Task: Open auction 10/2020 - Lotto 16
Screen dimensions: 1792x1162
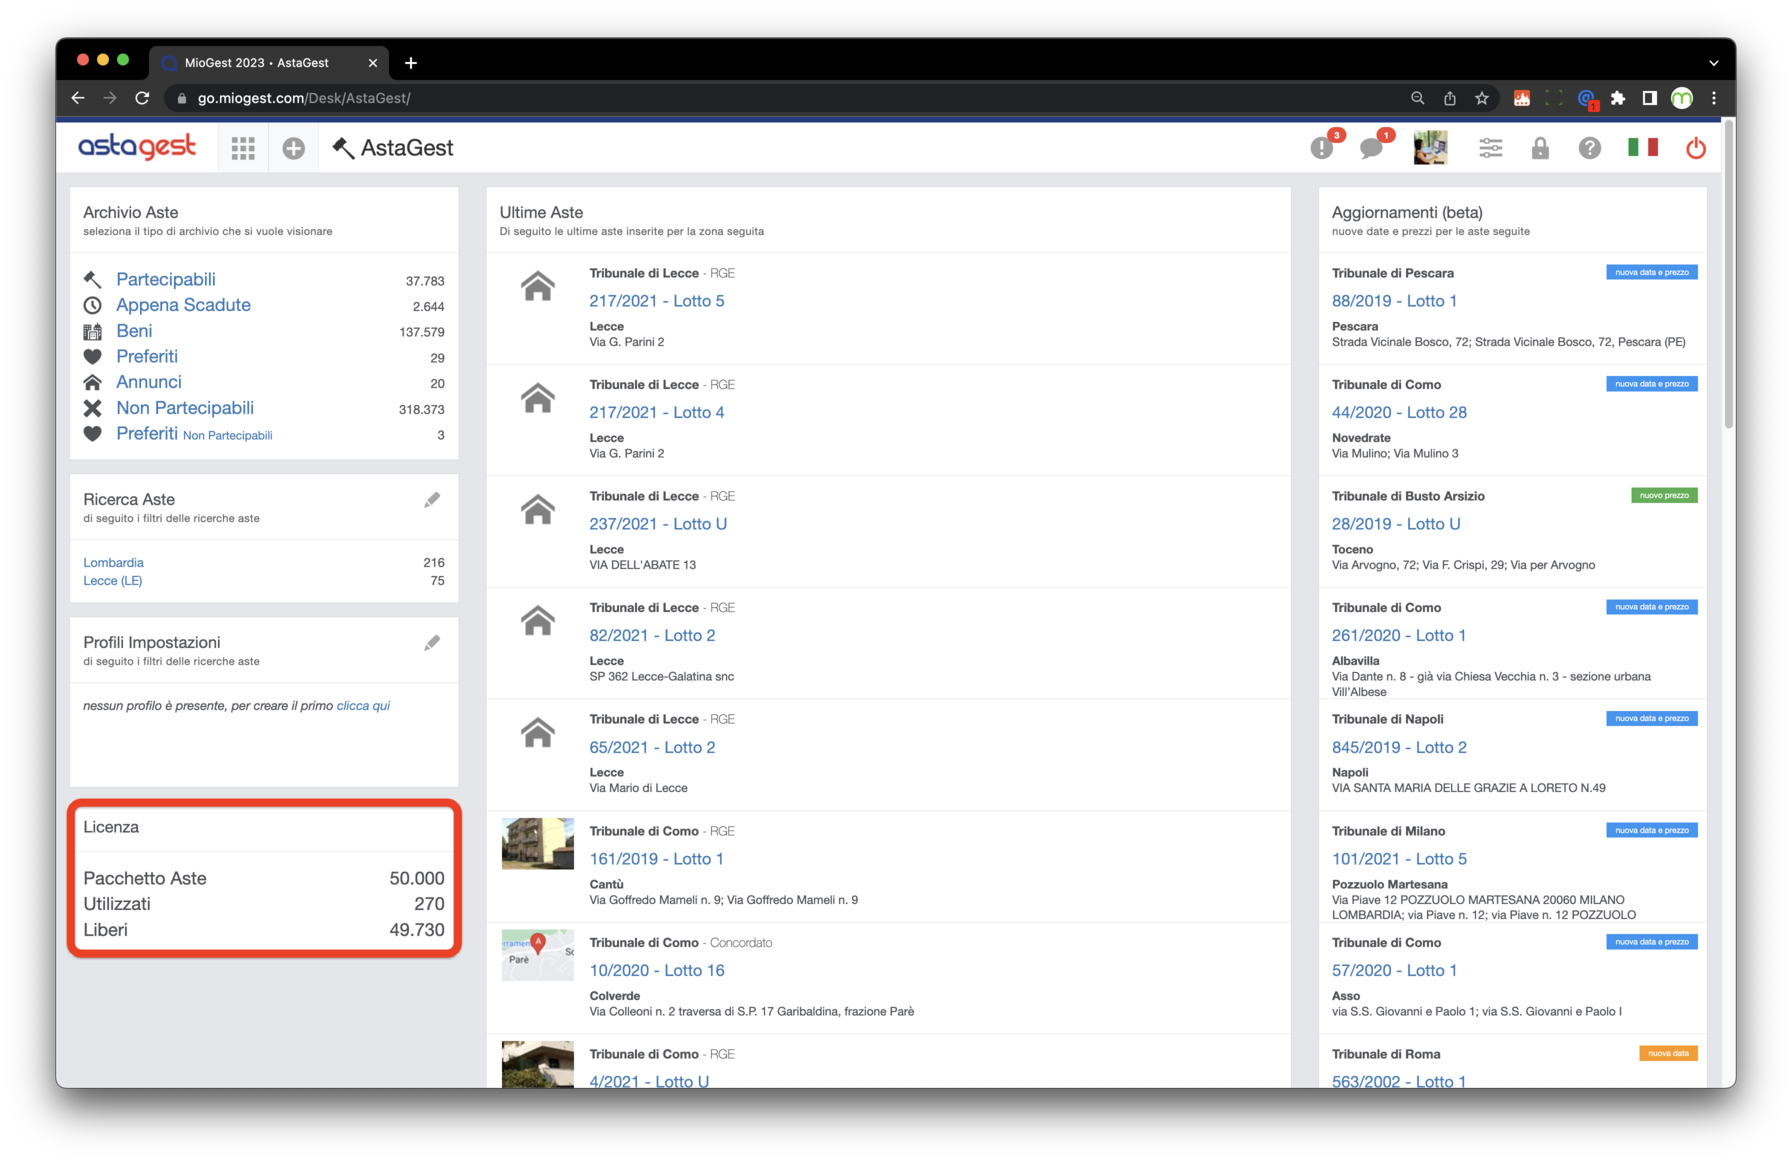Action: [657, 970]
